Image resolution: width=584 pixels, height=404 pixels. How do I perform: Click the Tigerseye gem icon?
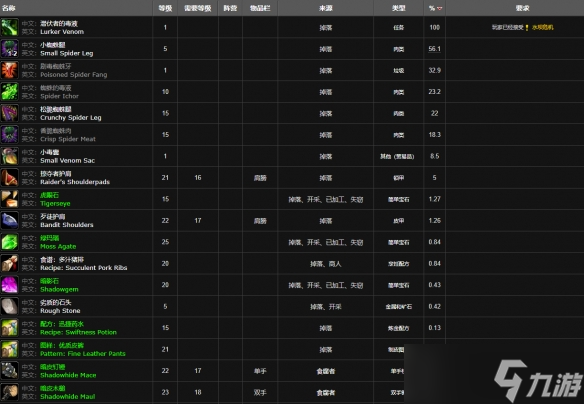point(9,199)
